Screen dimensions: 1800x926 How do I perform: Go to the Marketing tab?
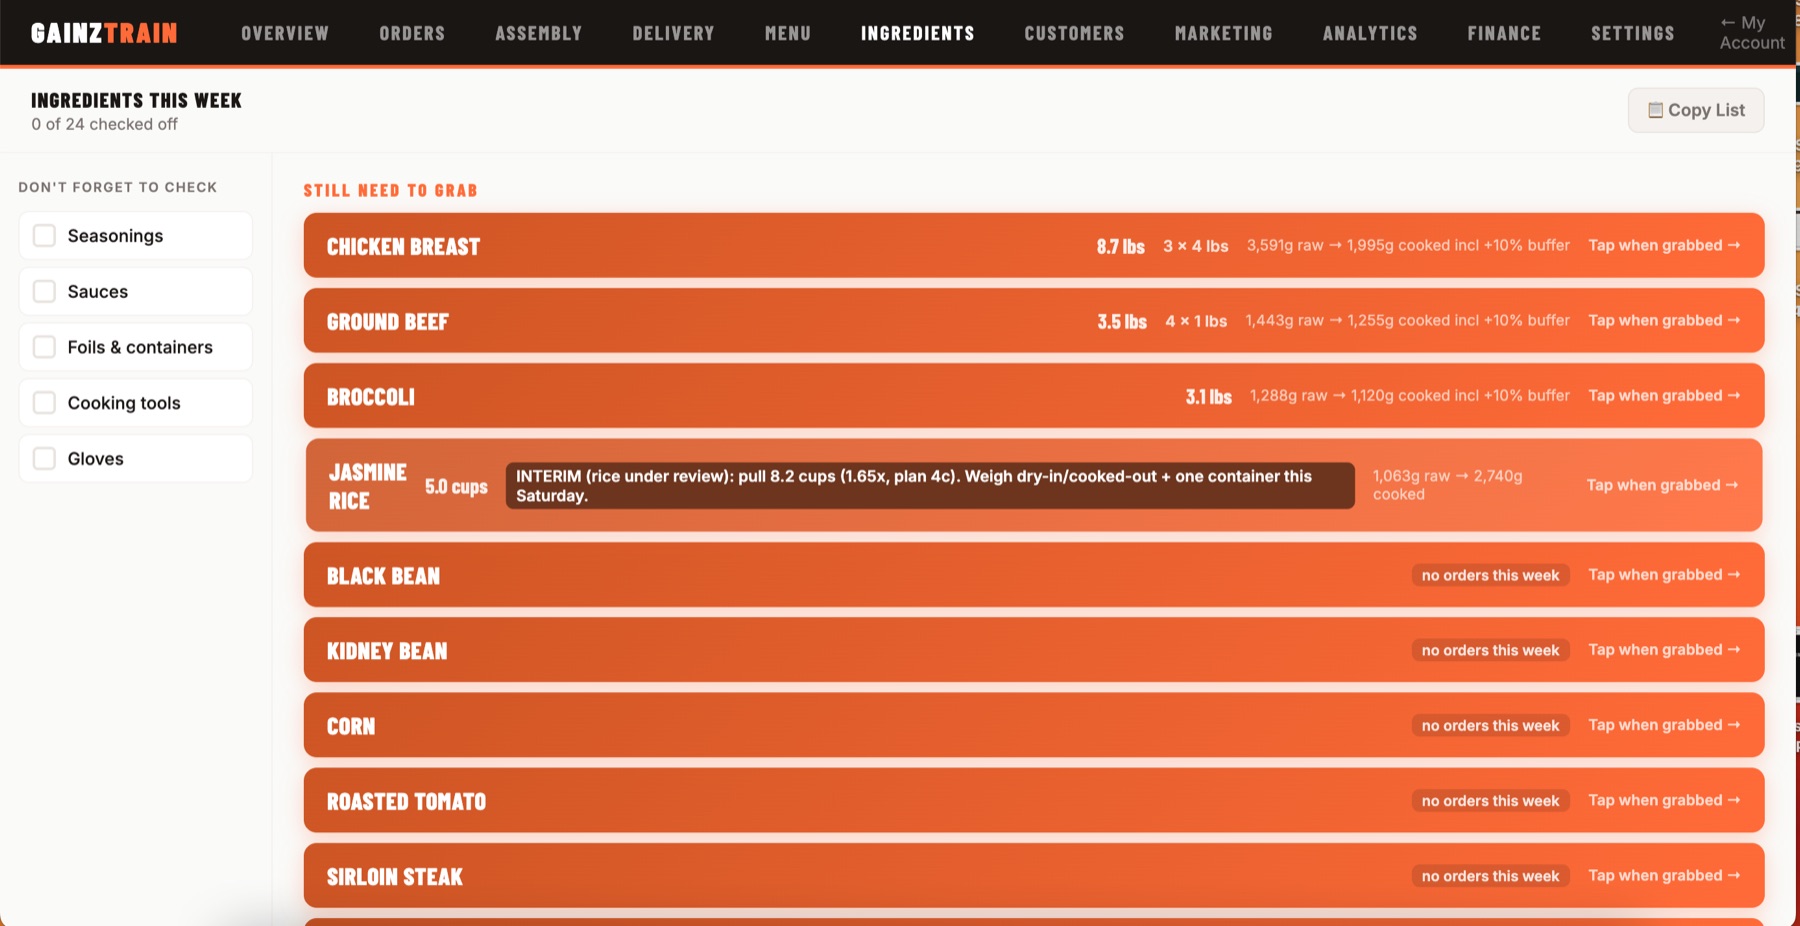[1223, 33]
